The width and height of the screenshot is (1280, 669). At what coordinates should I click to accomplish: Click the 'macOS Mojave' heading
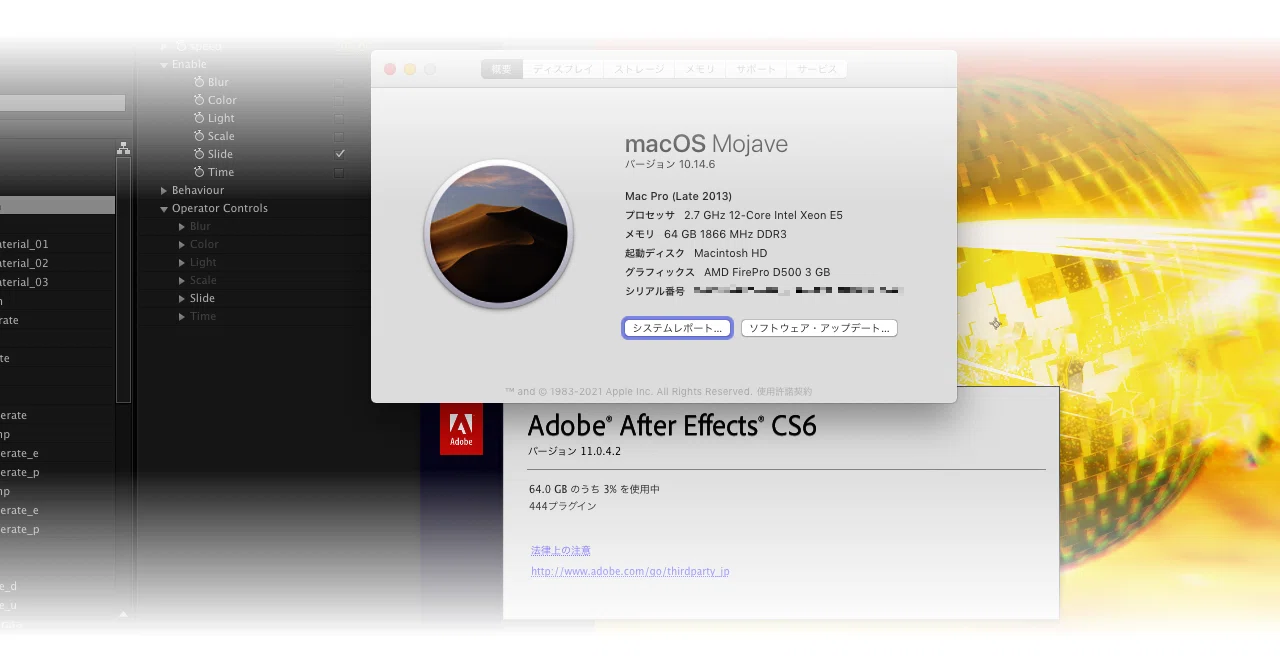706,144
